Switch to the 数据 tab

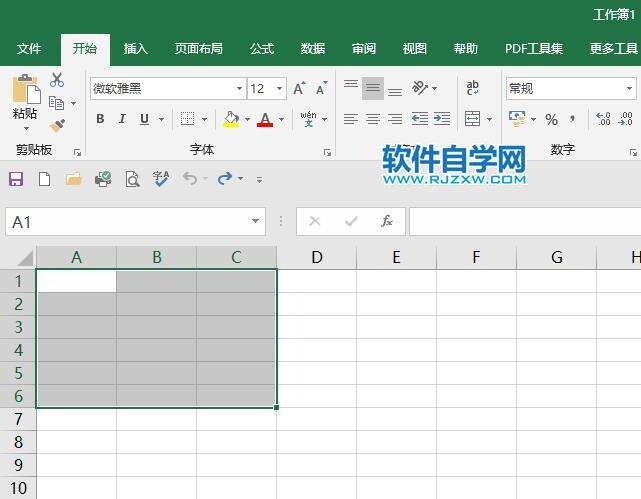coord(313,49)
